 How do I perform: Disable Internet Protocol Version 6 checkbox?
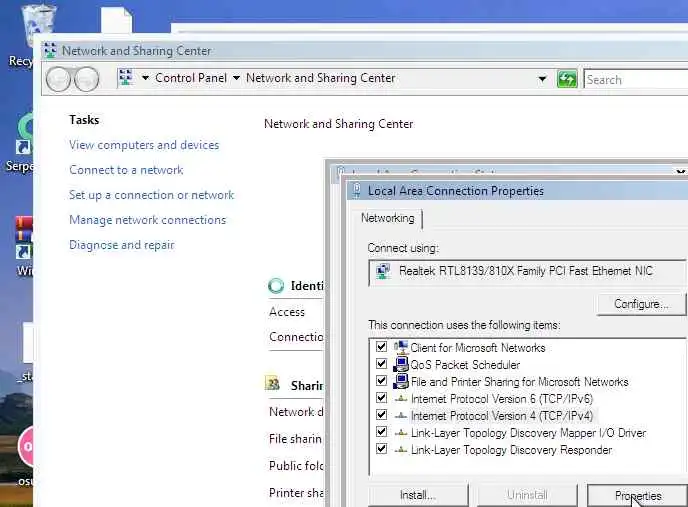[381, 398]
